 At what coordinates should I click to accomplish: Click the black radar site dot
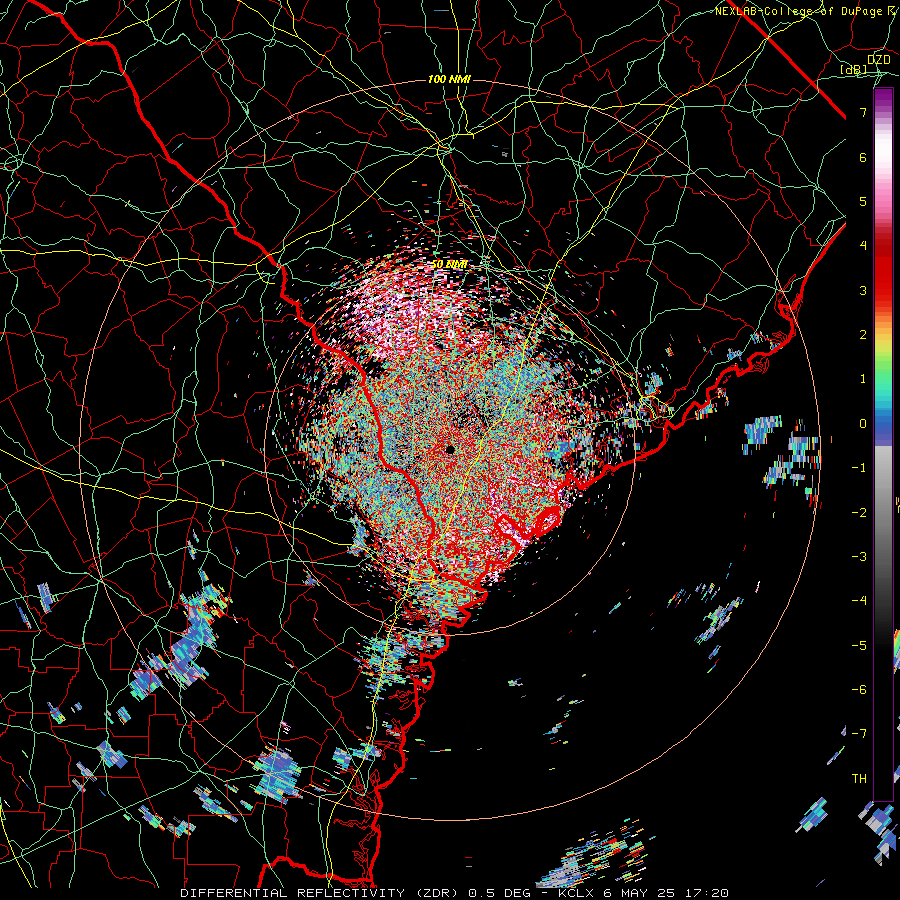coord(450,449)
